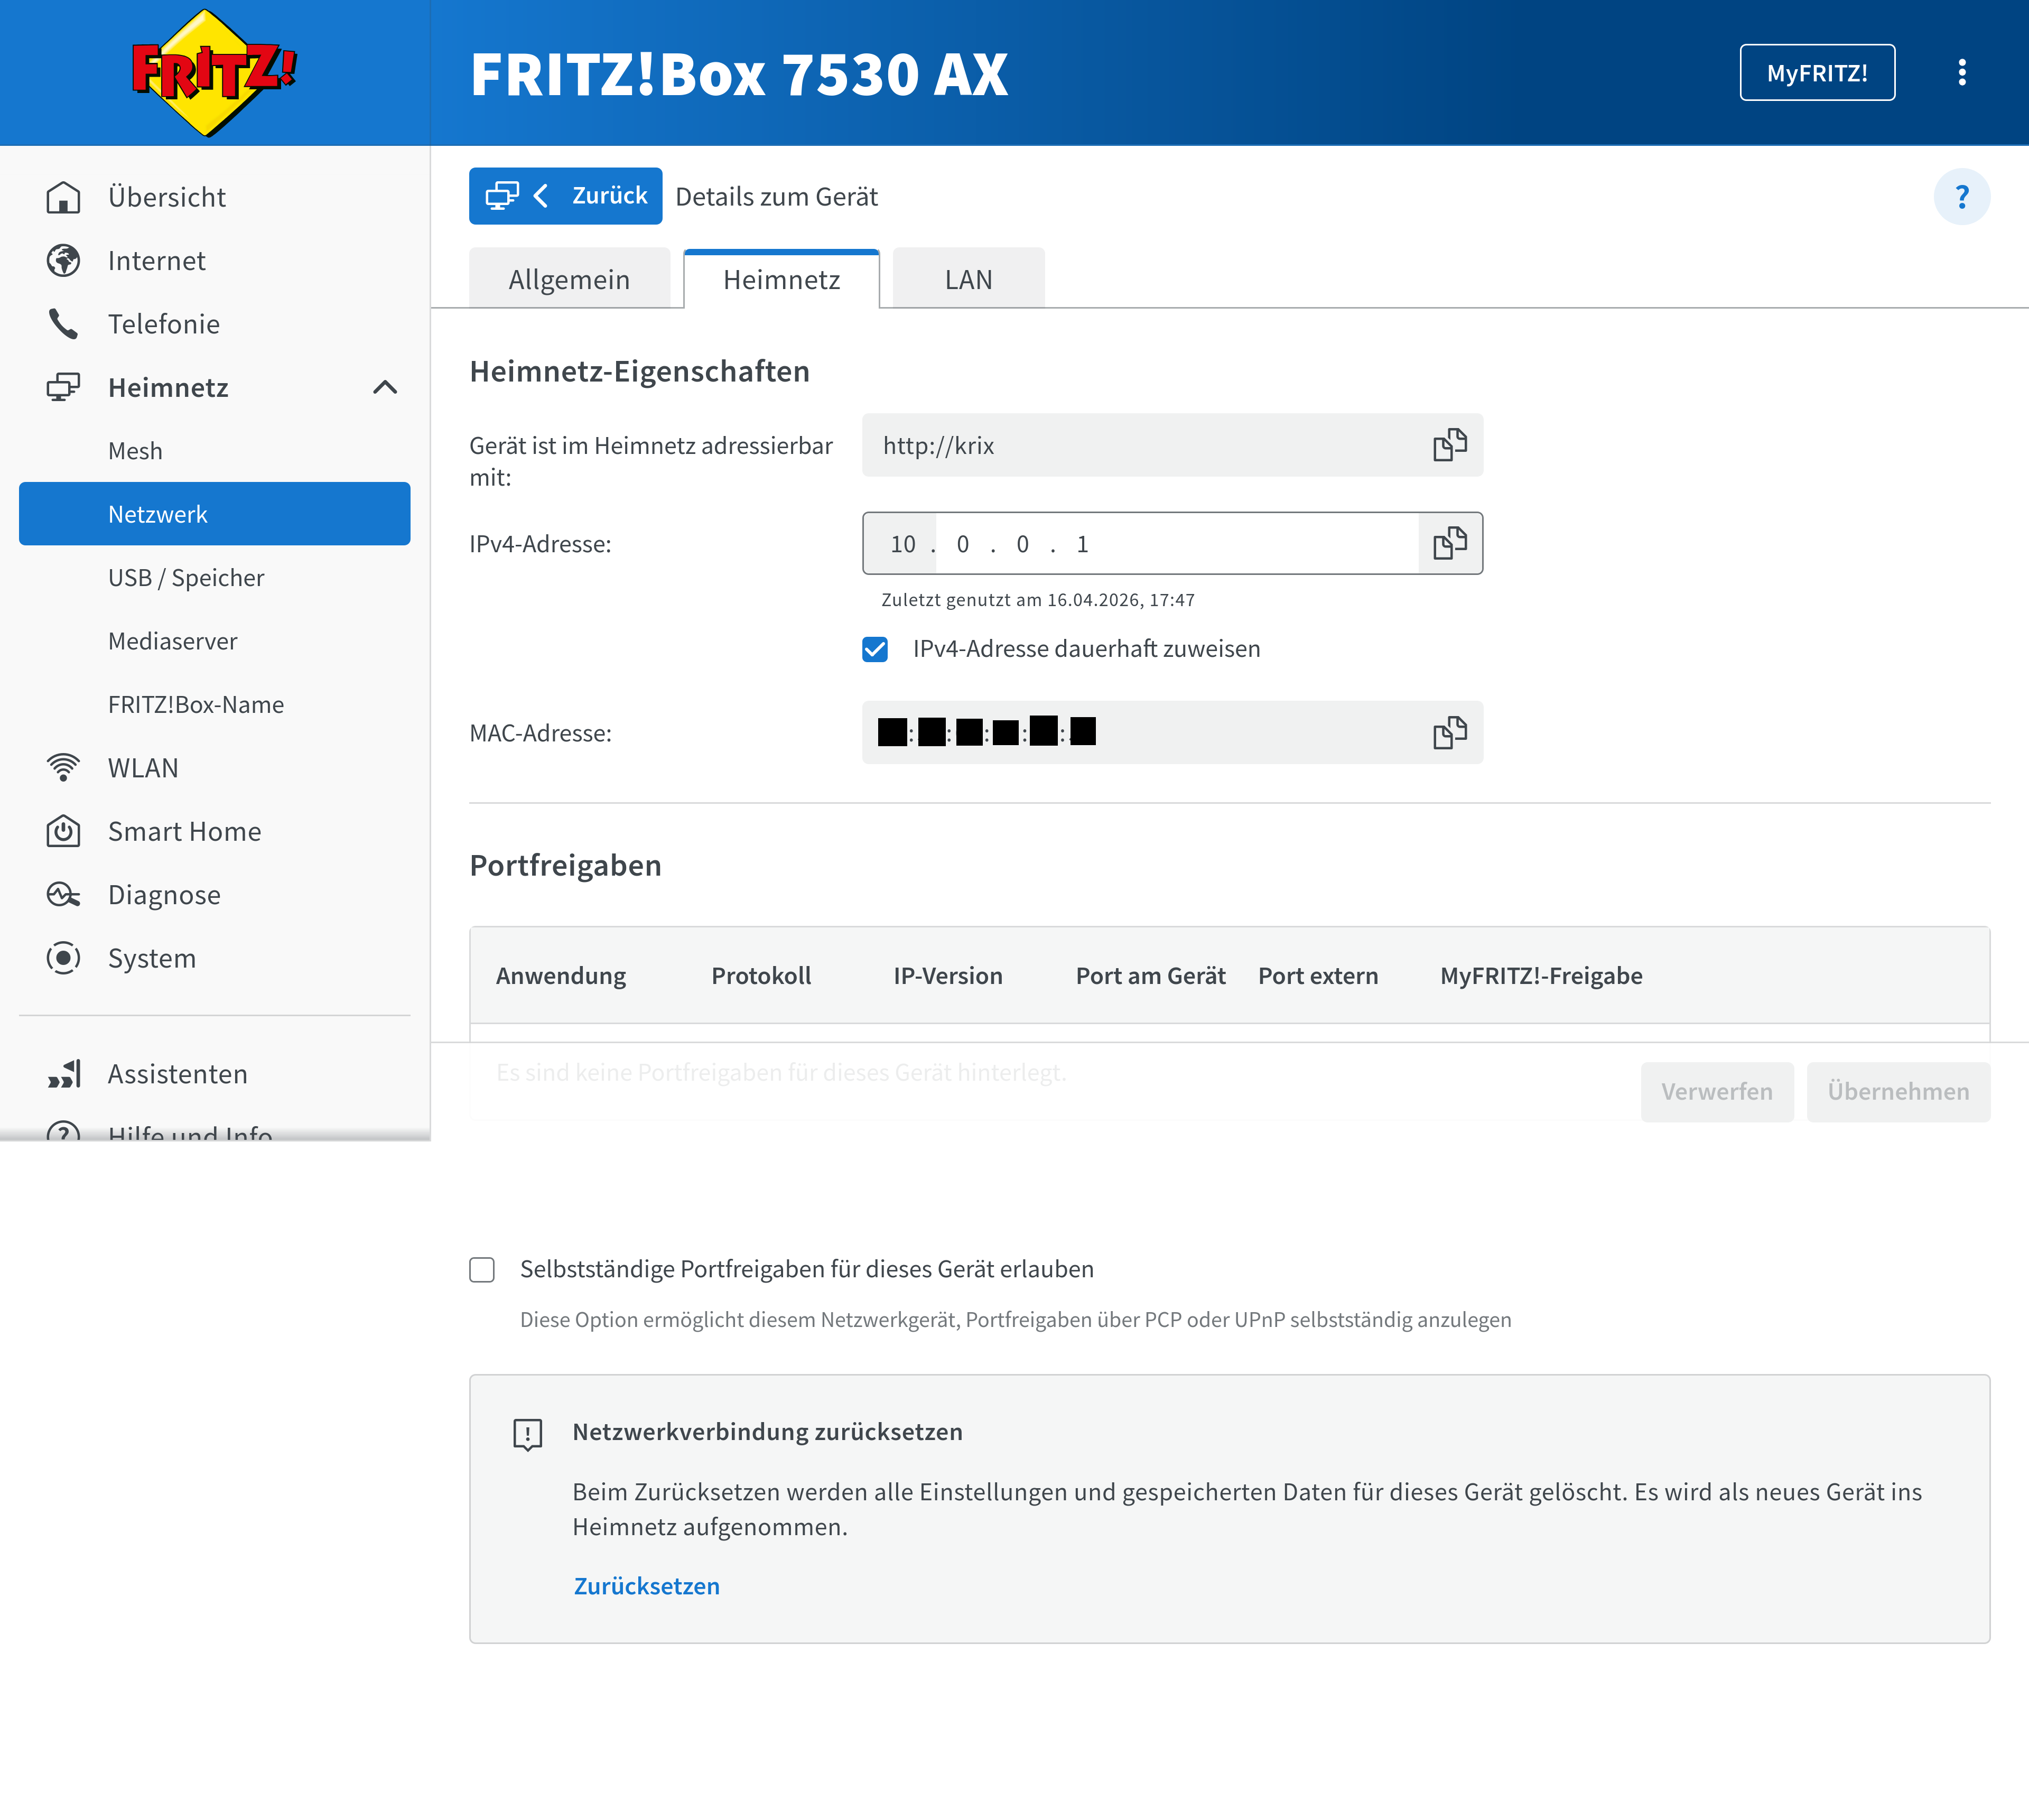Open Smart Home section in sidebar

pyautogui.click(x=184, y=831)
